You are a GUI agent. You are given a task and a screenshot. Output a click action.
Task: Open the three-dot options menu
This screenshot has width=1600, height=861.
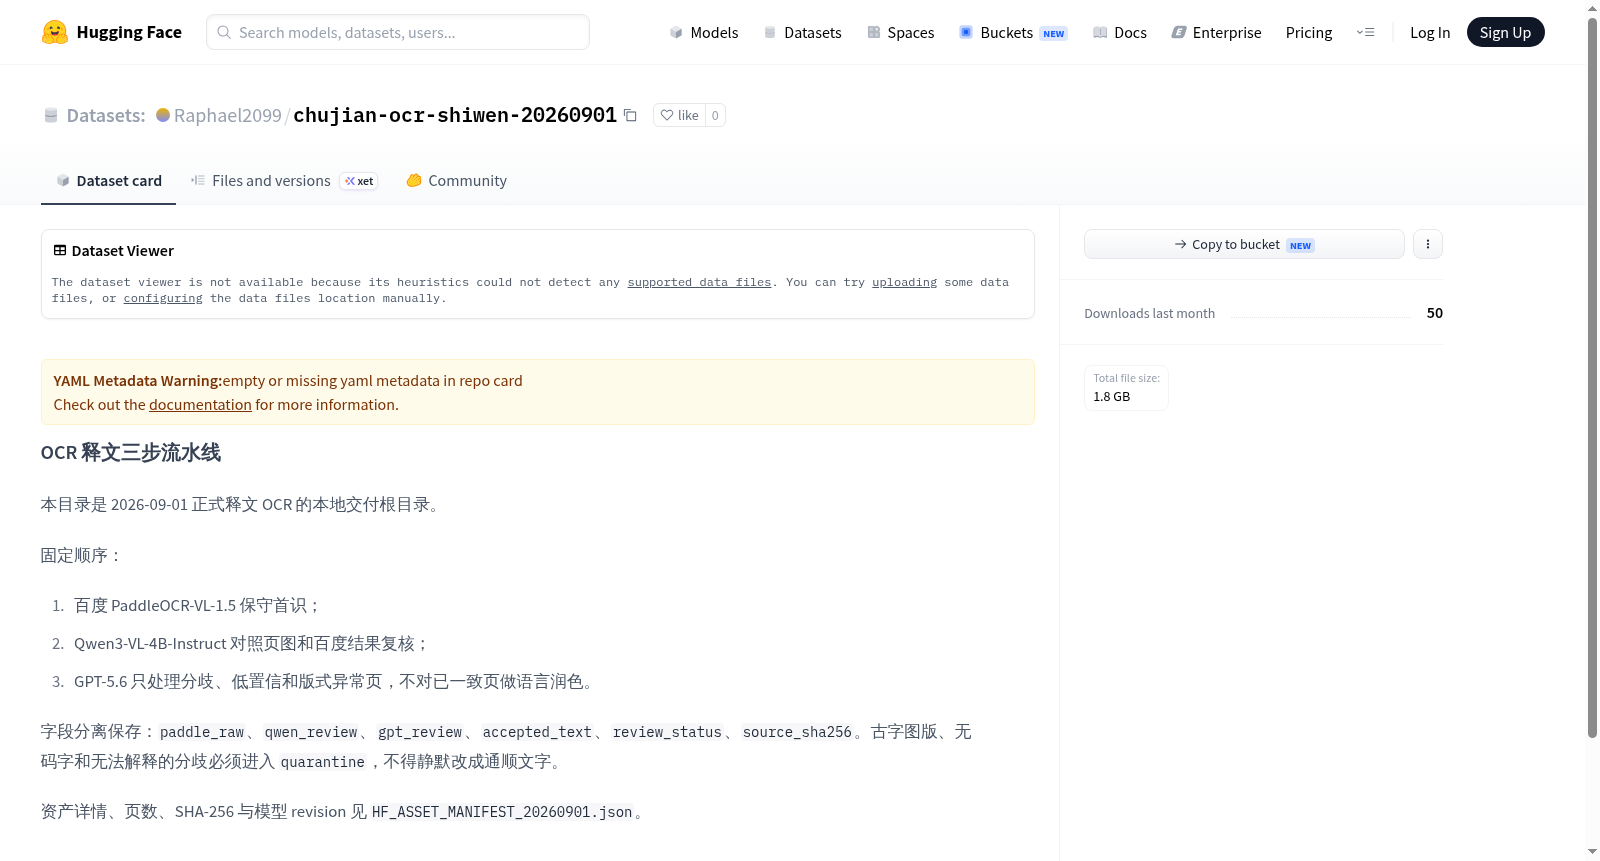tap(1428, 244)
